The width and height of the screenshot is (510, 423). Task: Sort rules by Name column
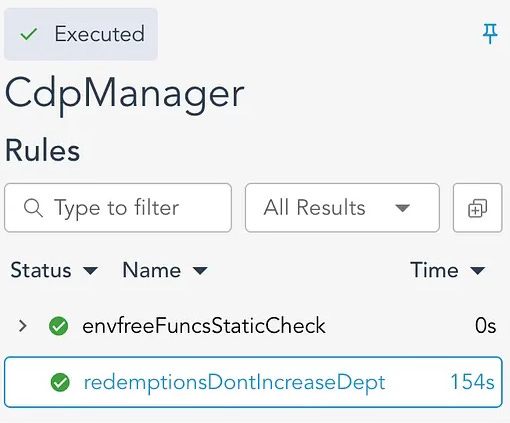[165, 270]
